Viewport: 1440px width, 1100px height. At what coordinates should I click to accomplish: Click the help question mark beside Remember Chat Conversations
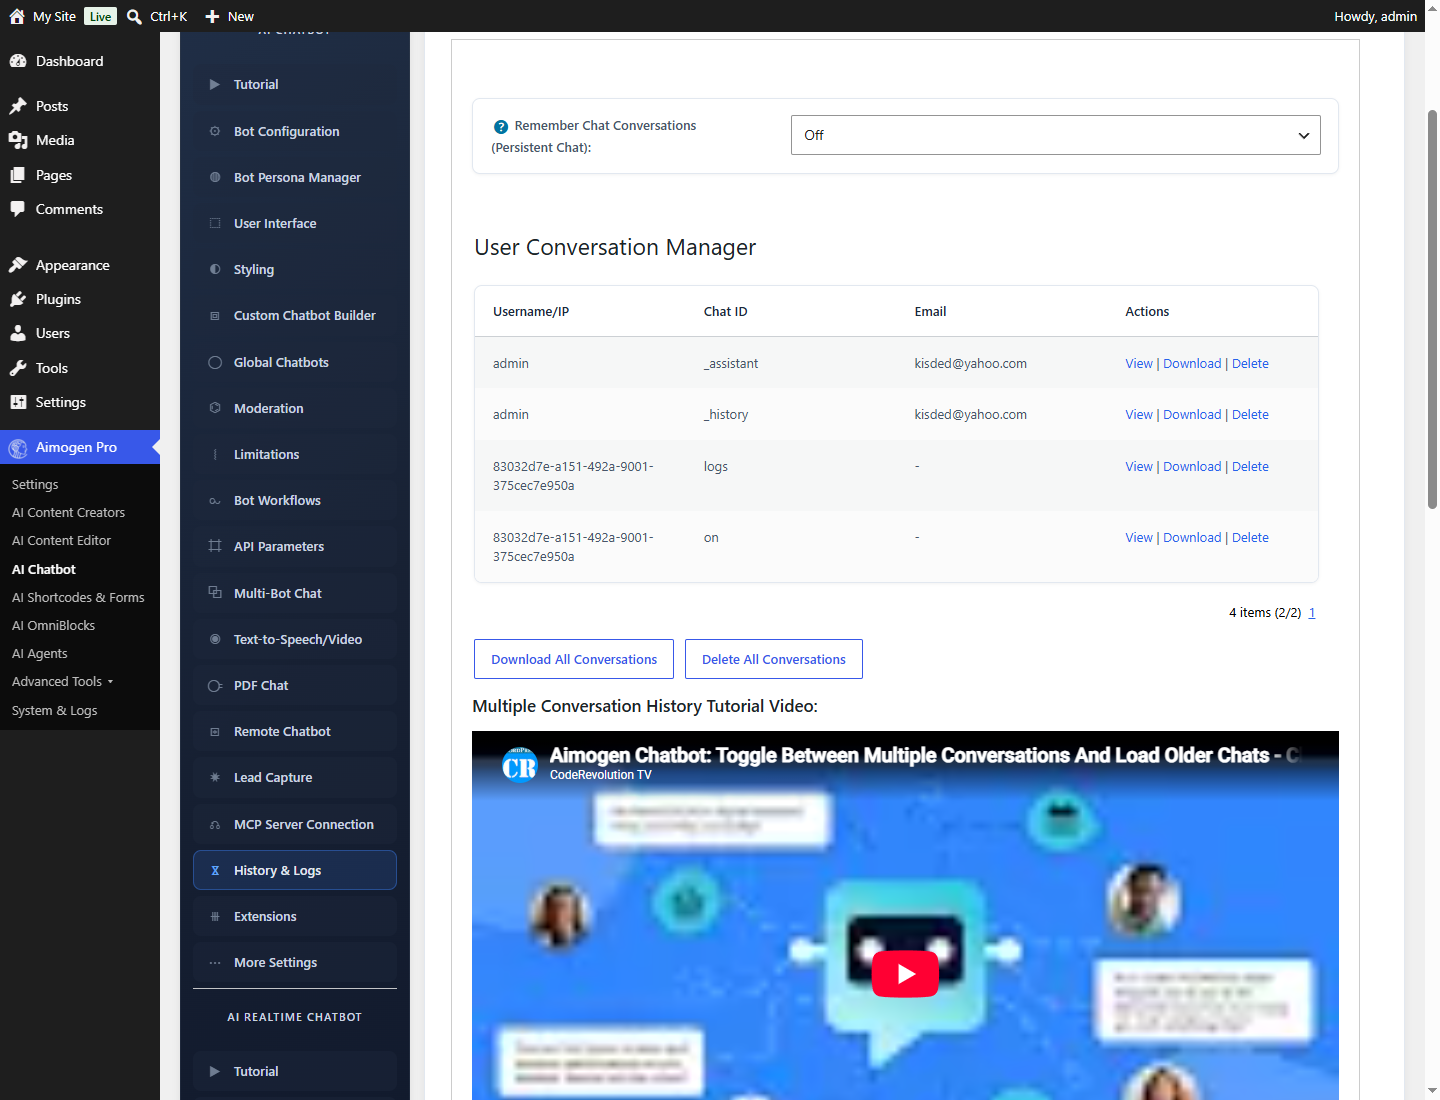click(x=501, y=127)
